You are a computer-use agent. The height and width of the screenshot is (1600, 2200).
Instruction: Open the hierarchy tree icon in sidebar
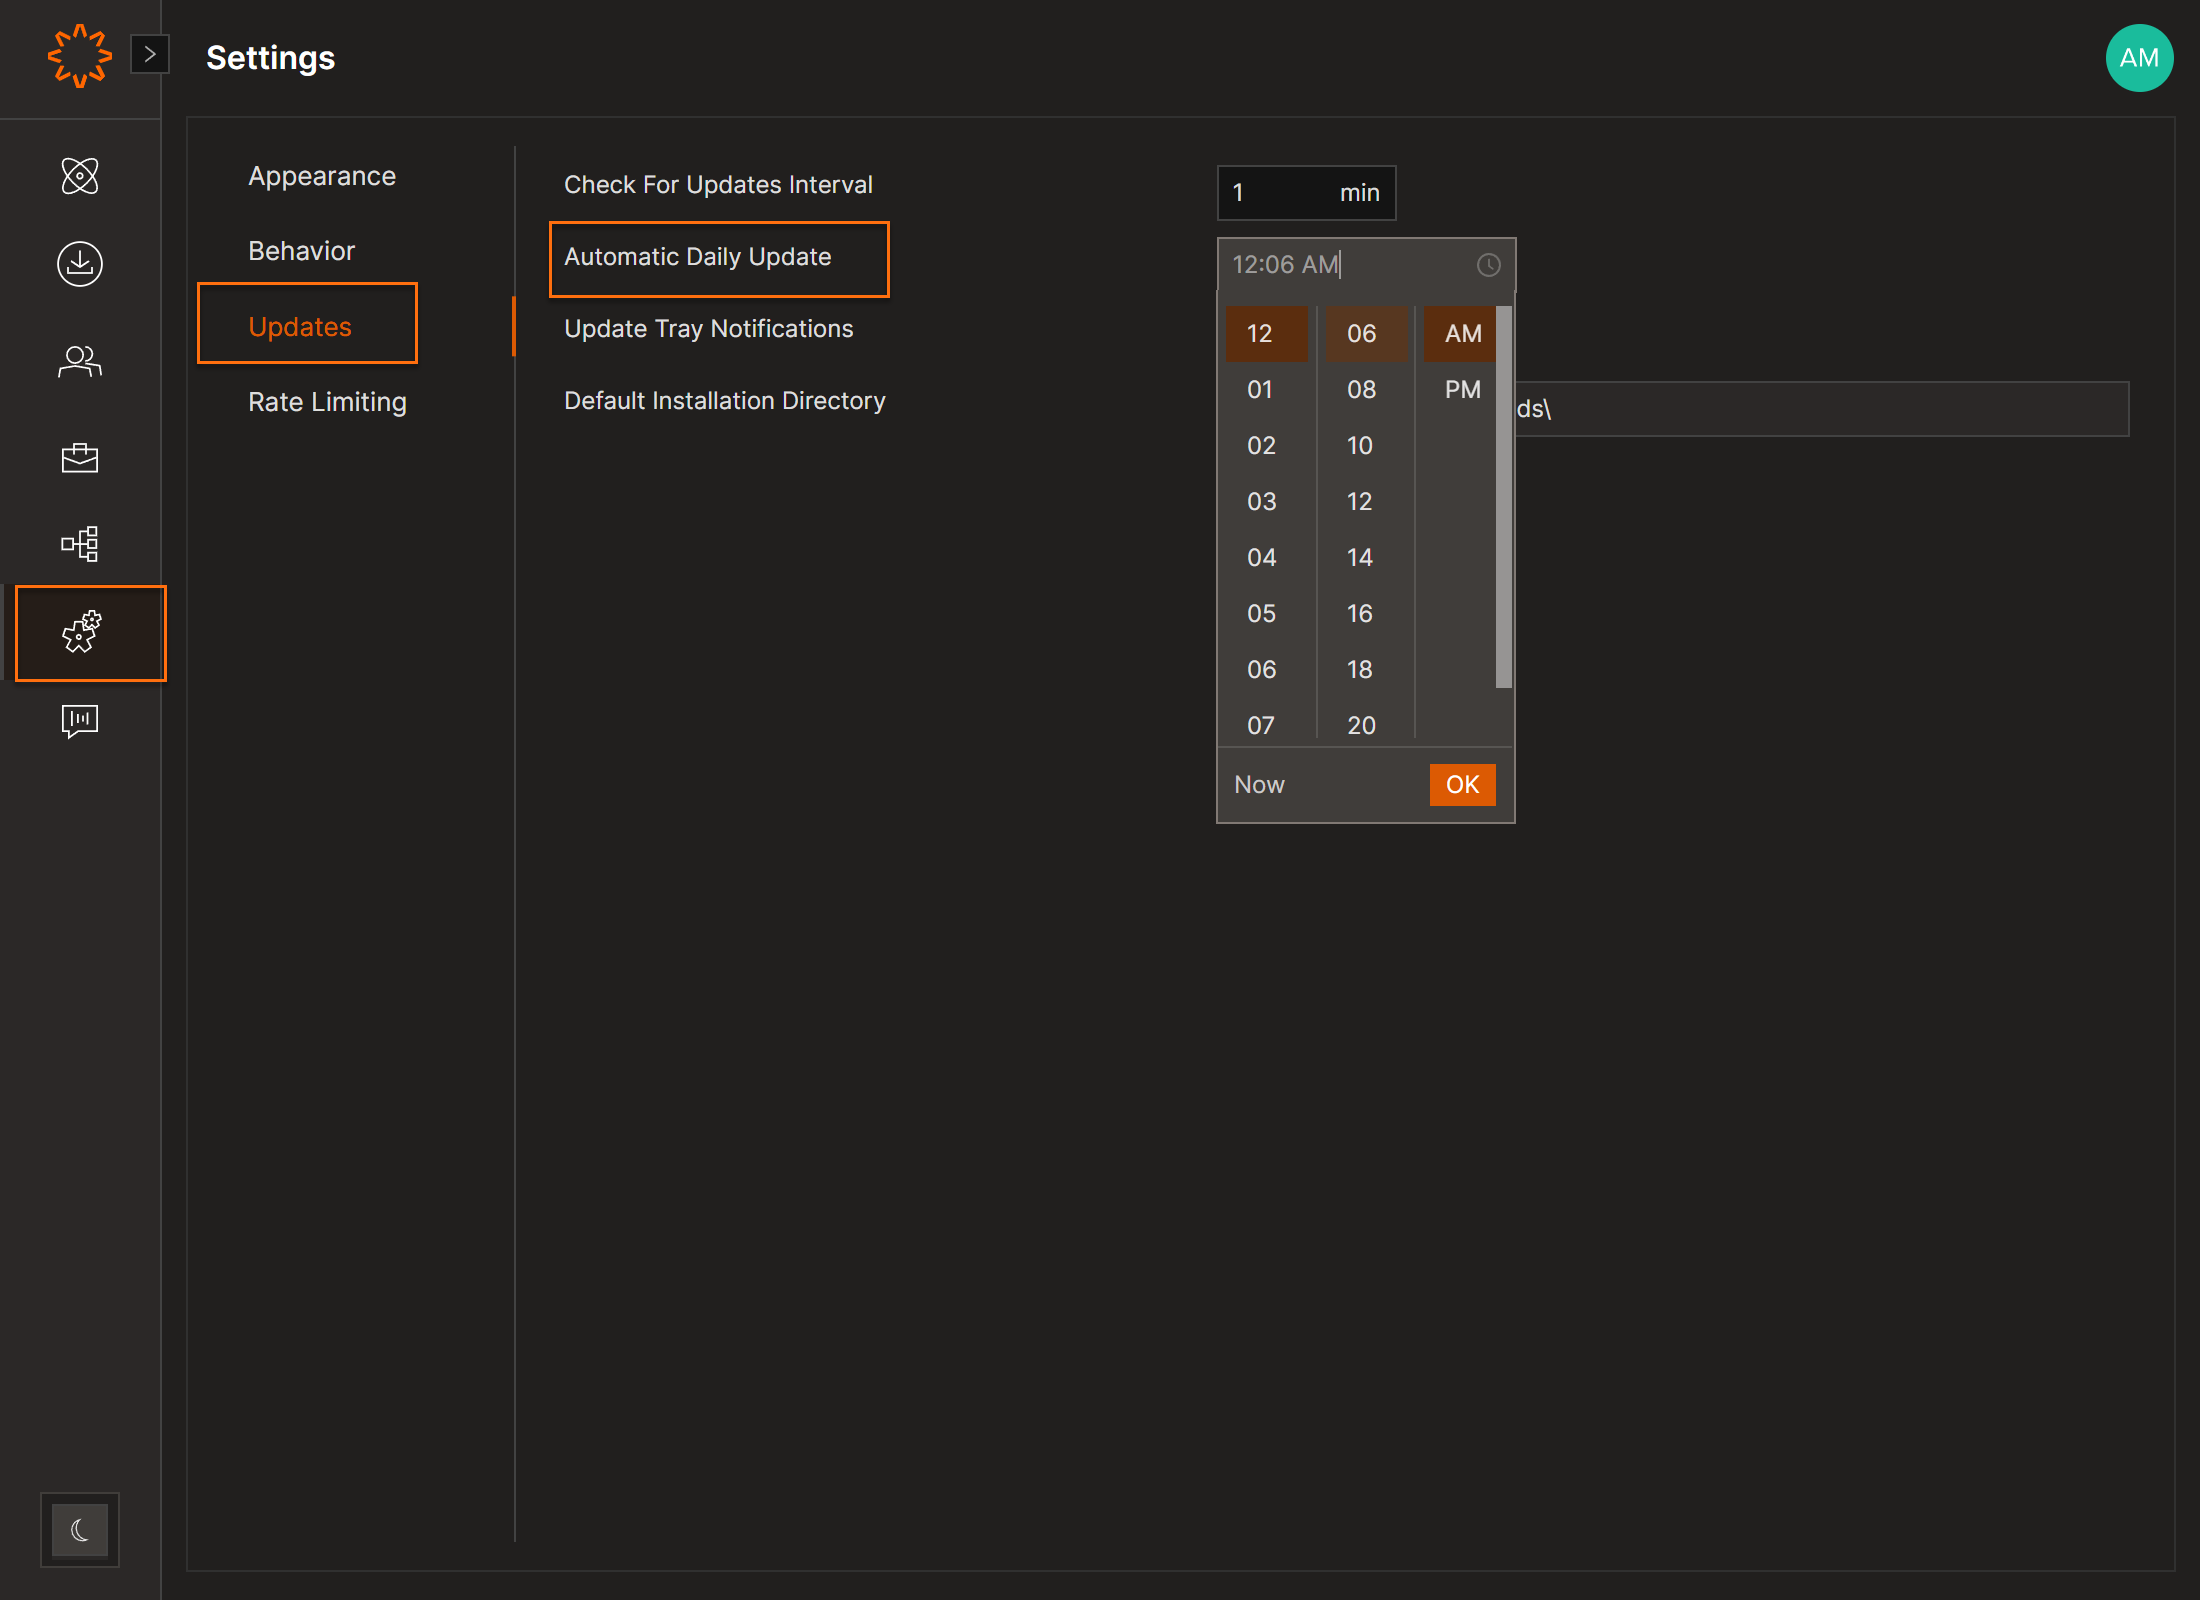tap(80, 544)
